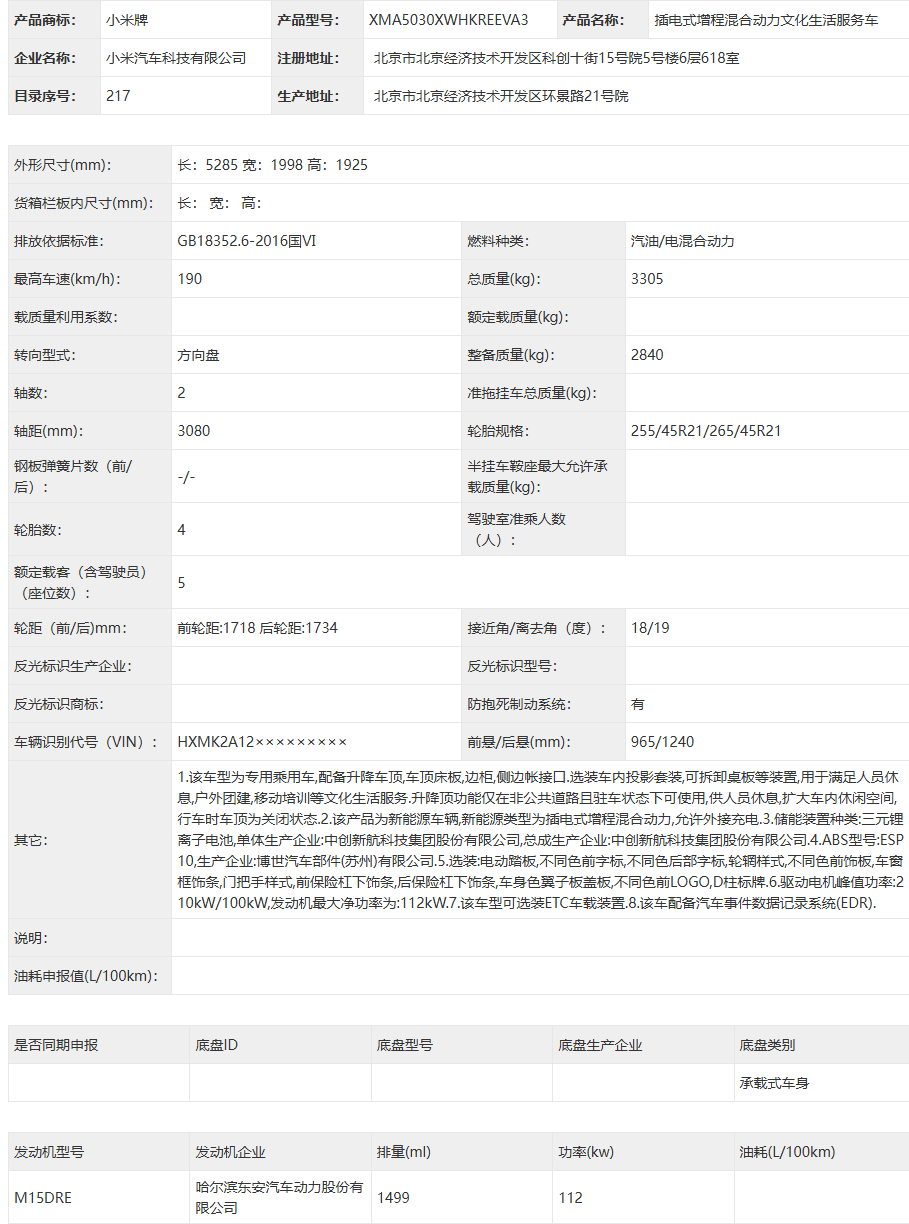Select the model number XMA5030XWHKREEVA3
Viewport: 909px width, 1224px height.
click(x=449, y=20)
